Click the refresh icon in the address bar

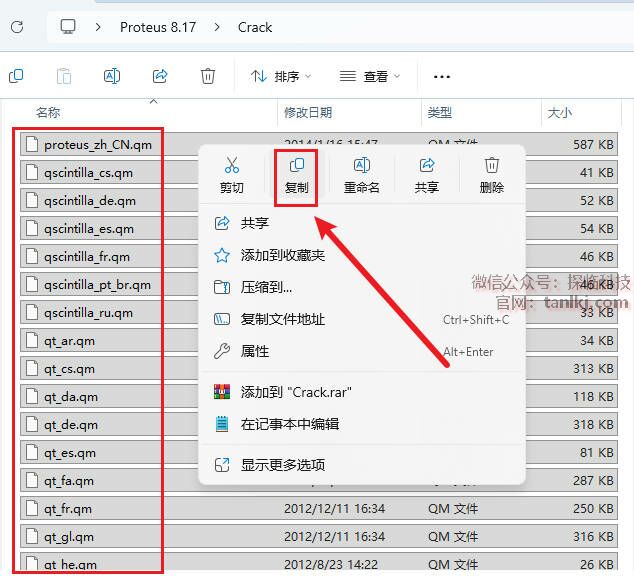[17, 27]
